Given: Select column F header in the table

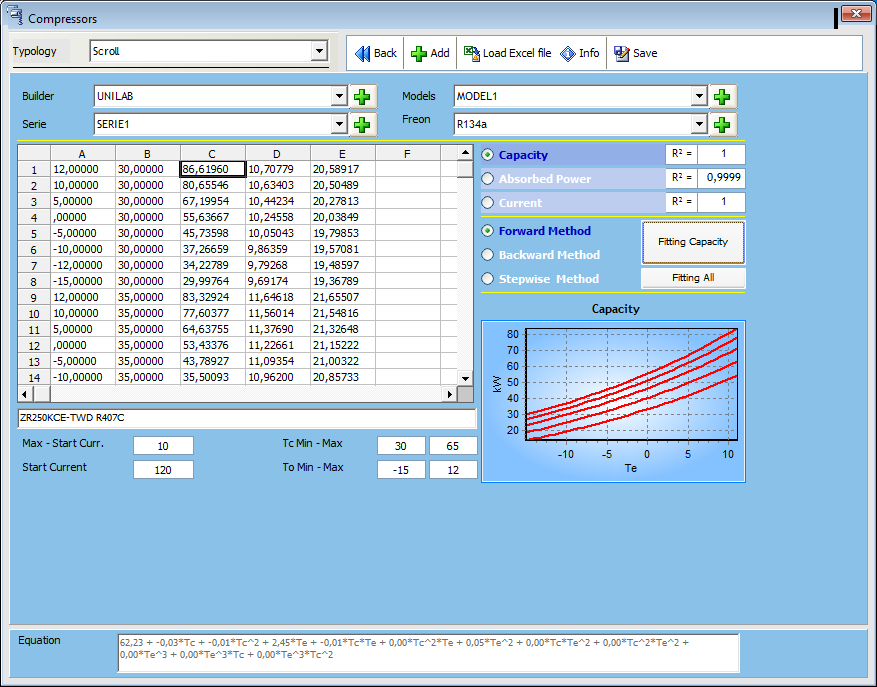Looking at the screenshot, I should coord(407,153).
